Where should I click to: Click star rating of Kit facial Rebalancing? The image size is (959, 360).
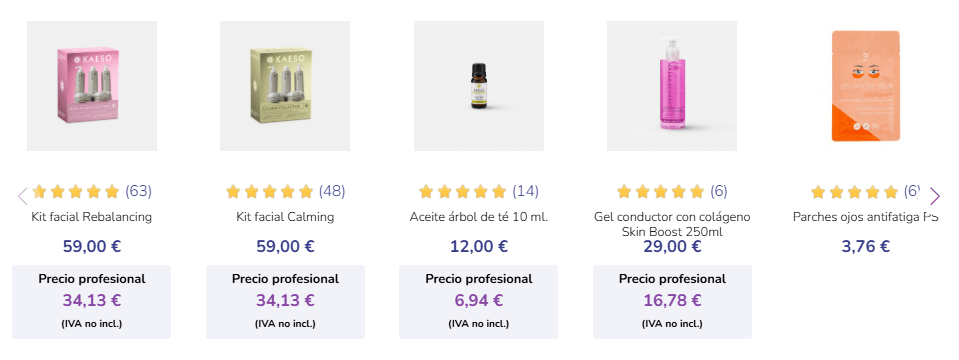(76, 192)
